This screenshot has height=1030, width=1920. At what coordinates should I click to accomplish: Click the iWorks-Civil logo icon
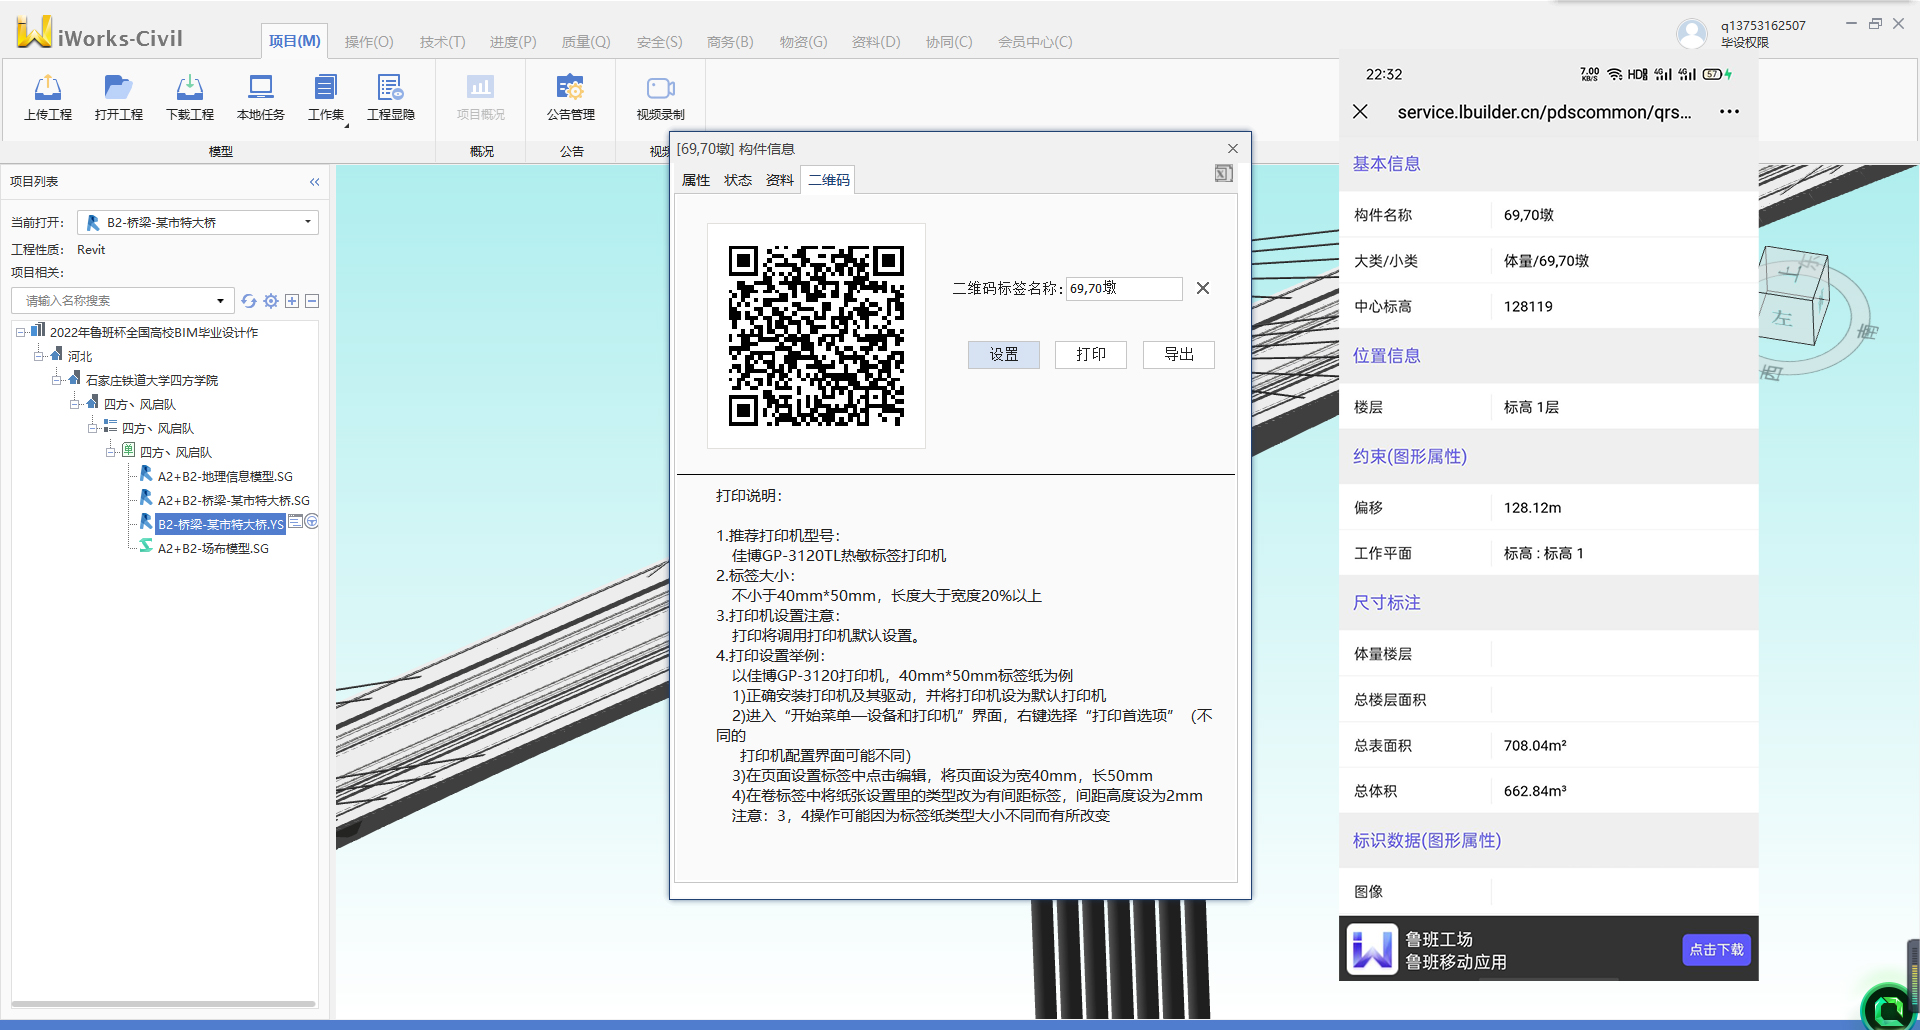(x=34, y=32)
